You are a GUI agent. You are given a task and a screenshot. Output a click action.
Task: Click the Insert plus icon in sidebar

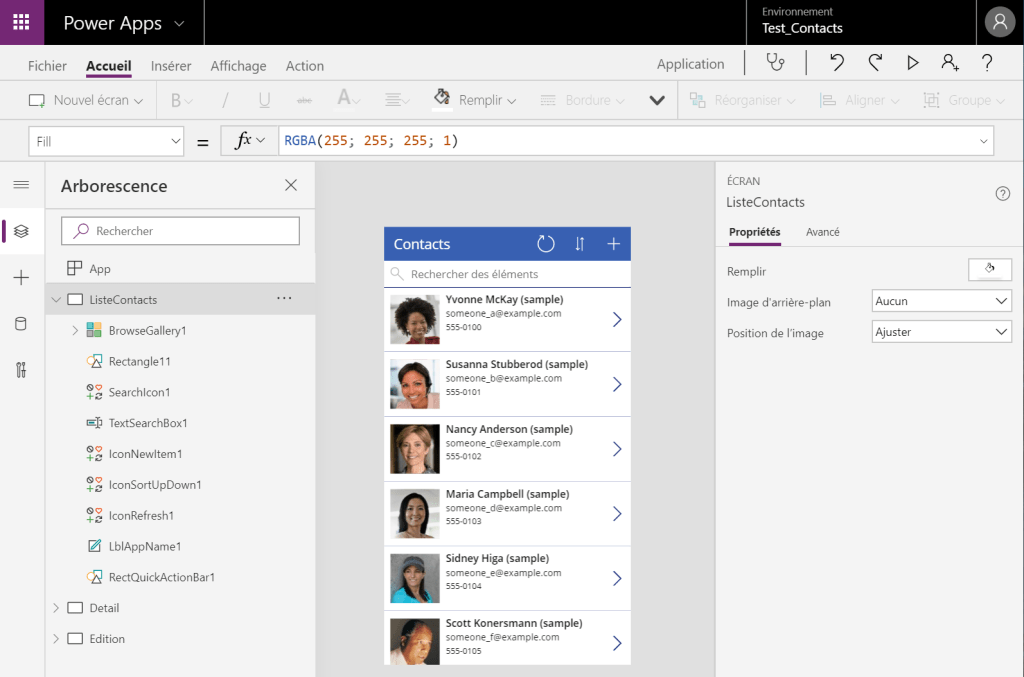[x=21, y=277]
